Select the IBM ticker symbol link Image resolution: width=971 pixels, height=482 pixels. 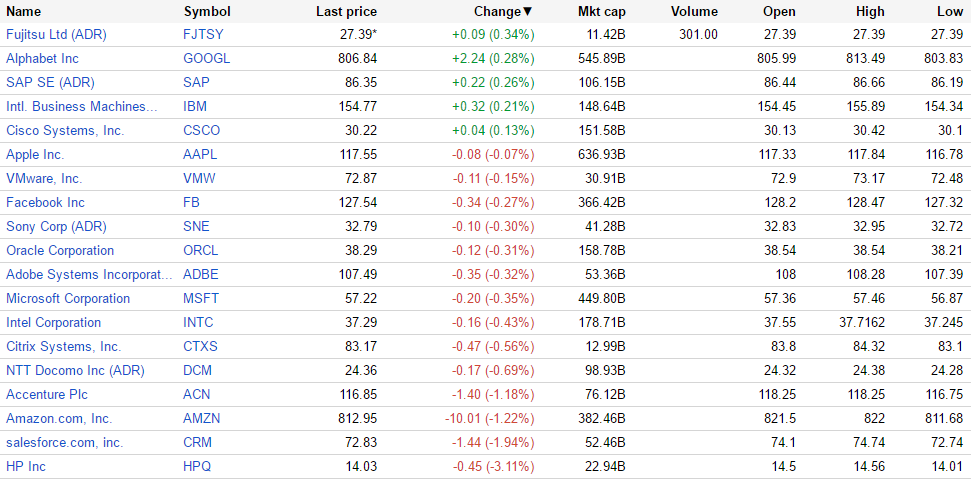click(x=195, y=107)
